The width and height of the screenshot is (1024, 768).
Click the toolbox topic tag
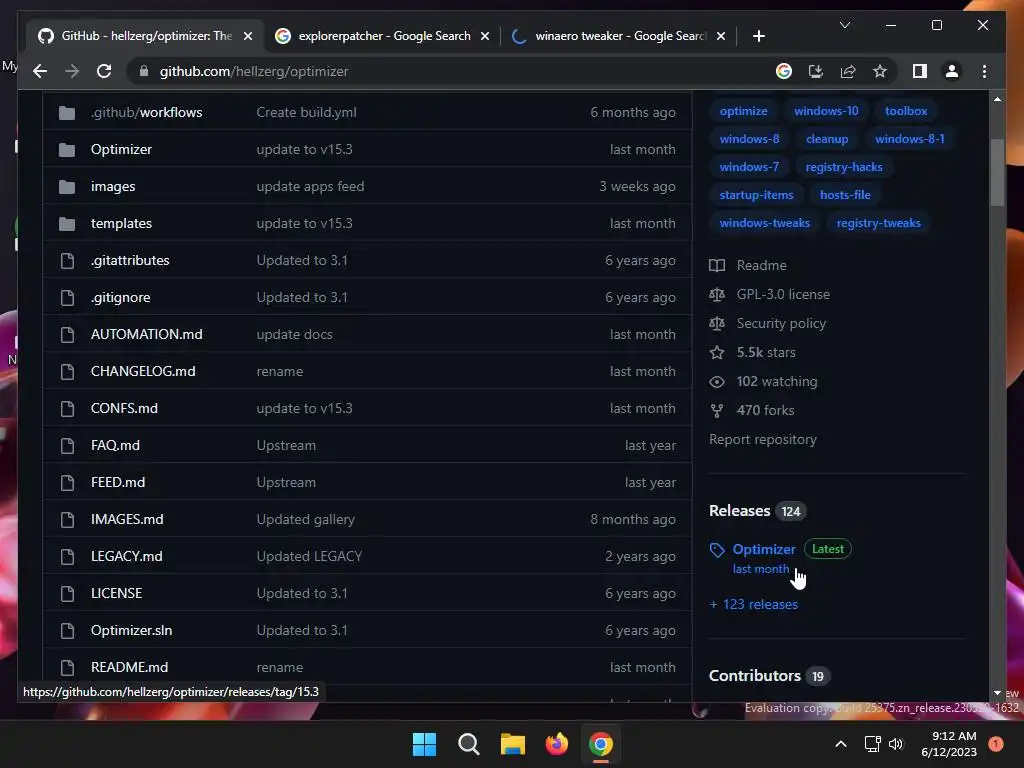(906, 111)
